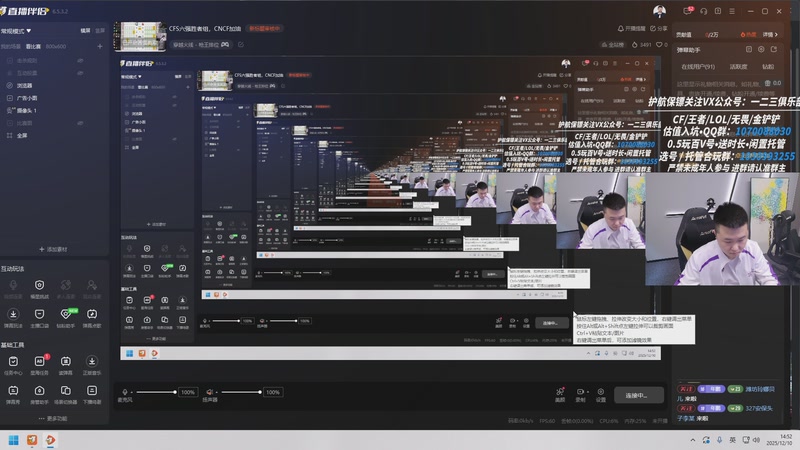Image resolution: width=800 pixels, height=450 pixels.
Task: Click the microphone icon beside volume slider
Action: click(x=124, y=392)
